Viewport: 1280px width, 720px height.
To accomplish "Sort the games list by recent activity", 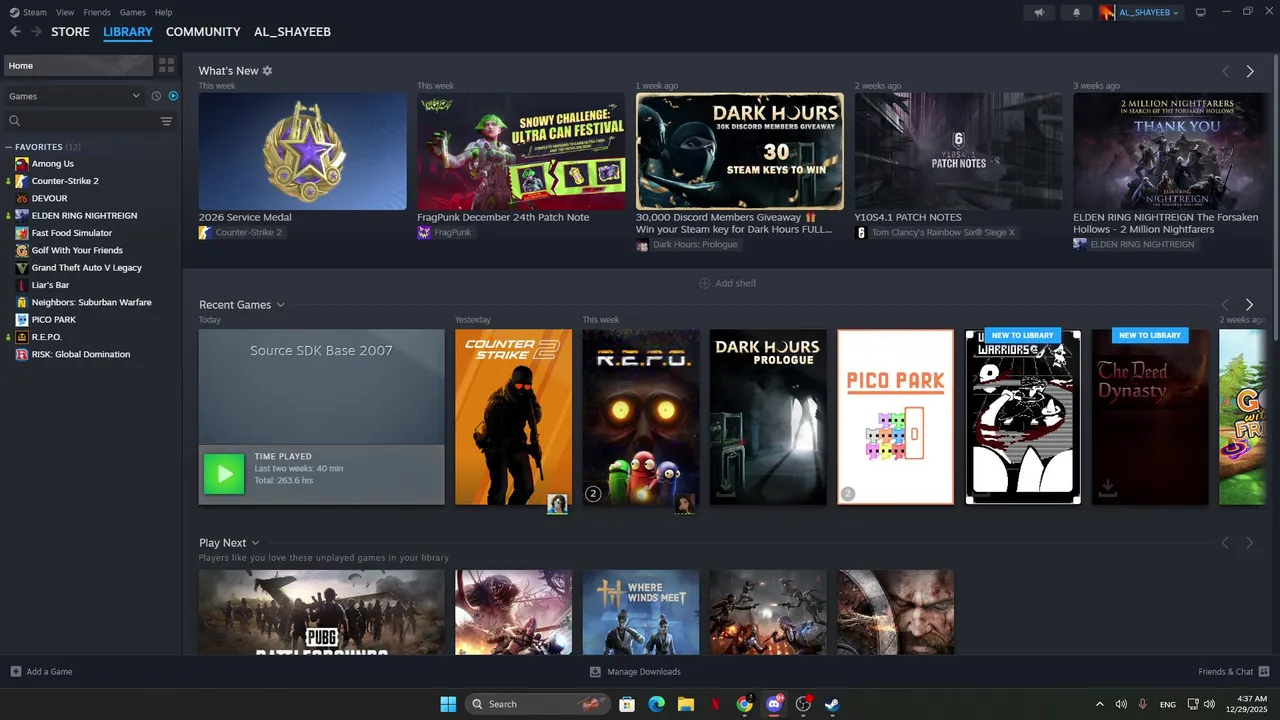I will pyautogui.click(x=156, y=96).
